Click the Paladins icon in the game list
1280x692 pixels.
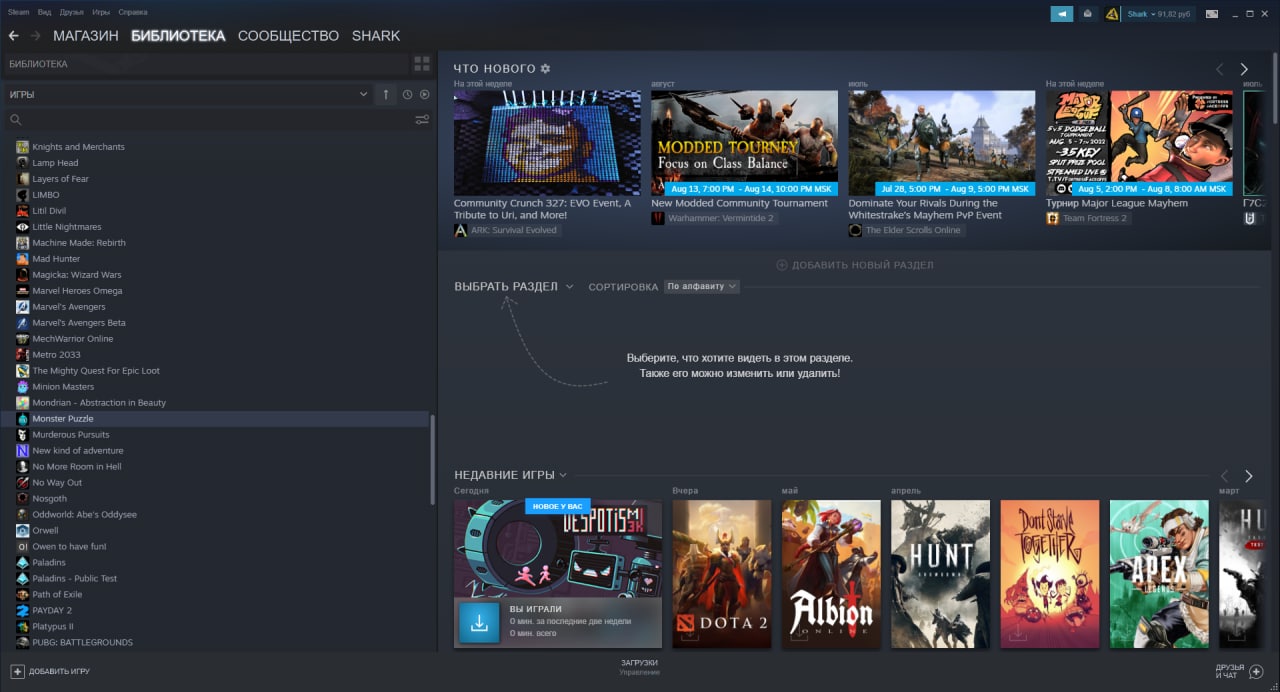[22, 563]
